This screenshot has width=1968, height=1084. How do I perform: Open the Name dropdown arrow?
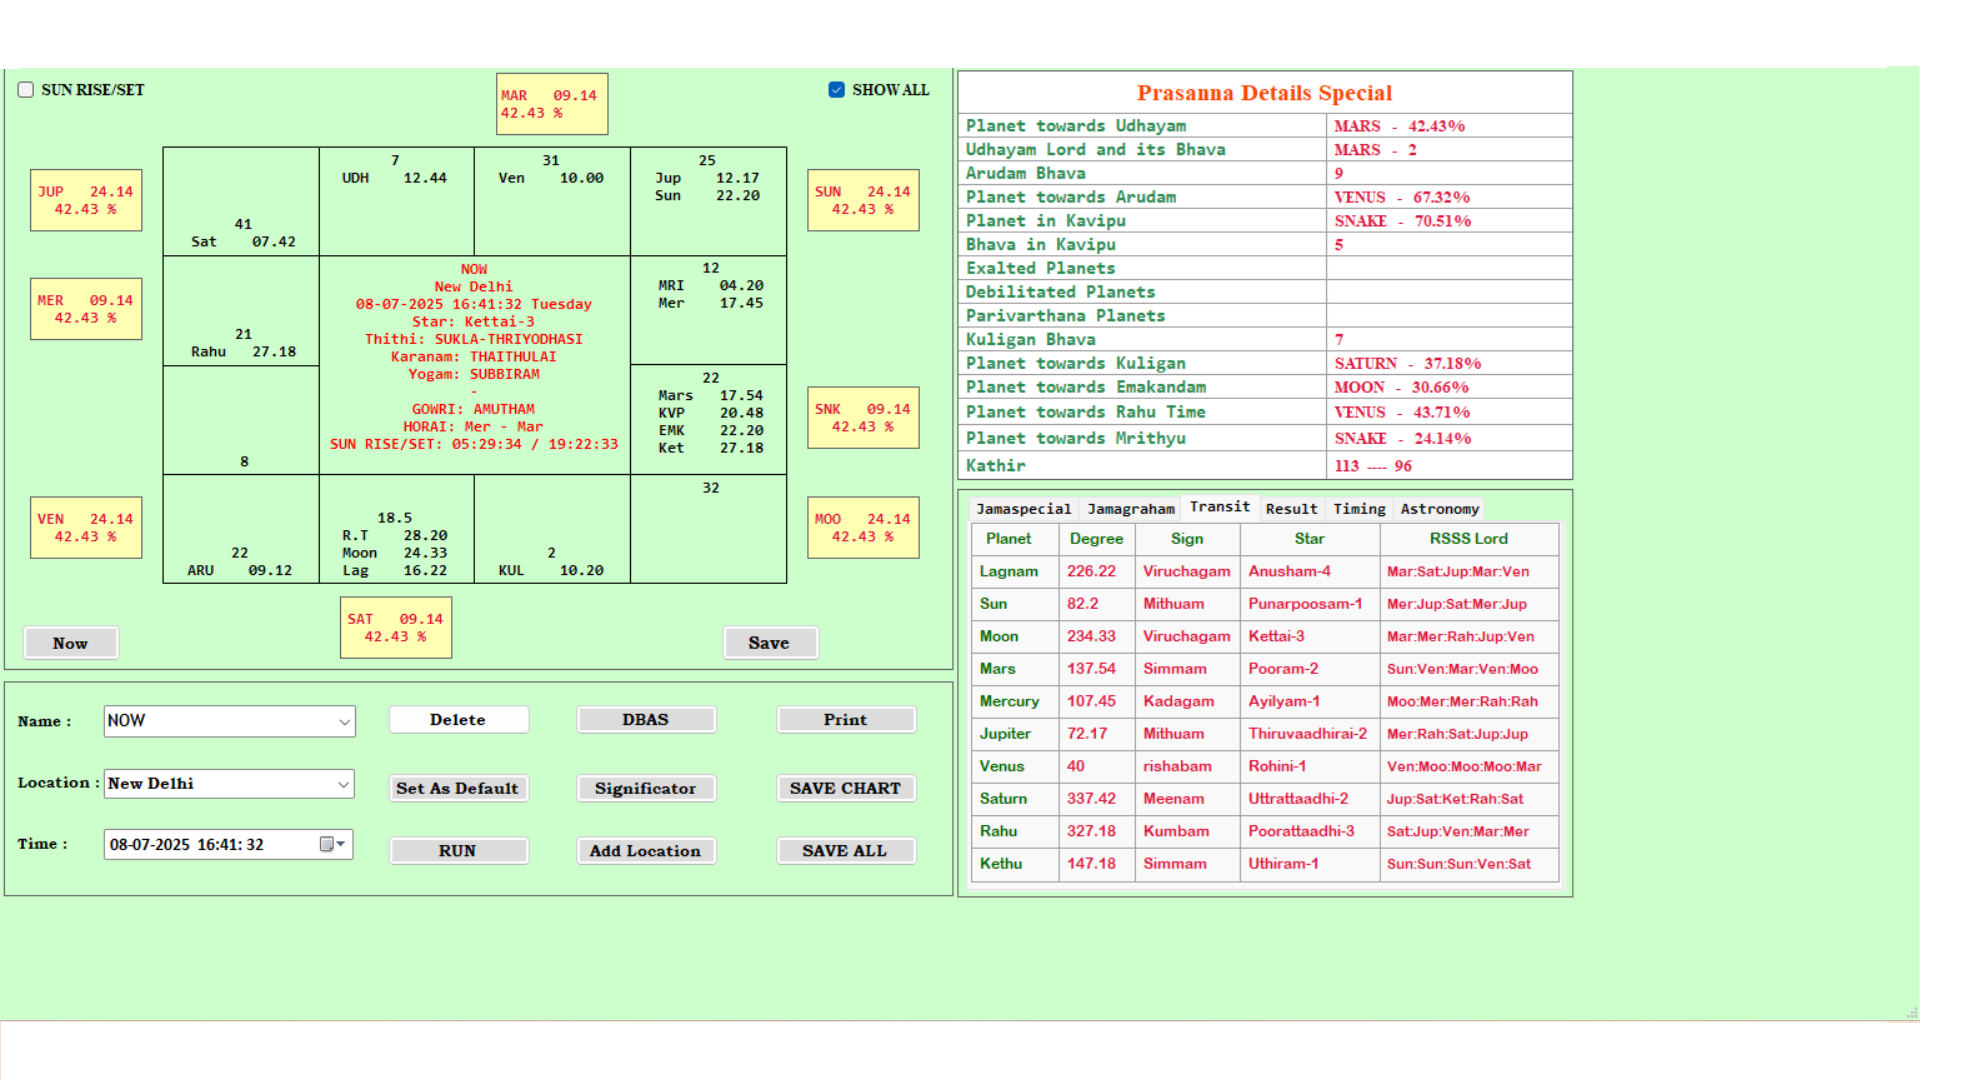344,721
